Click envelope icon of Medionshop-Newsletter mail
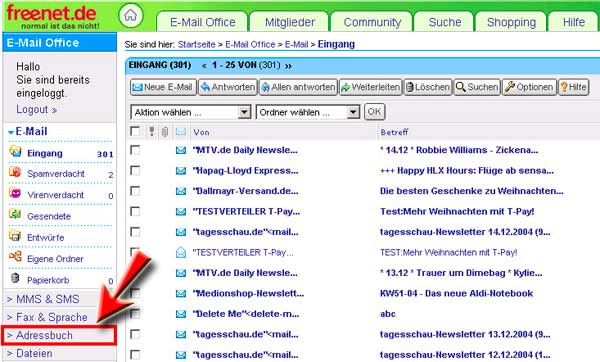 click(181, 294)
